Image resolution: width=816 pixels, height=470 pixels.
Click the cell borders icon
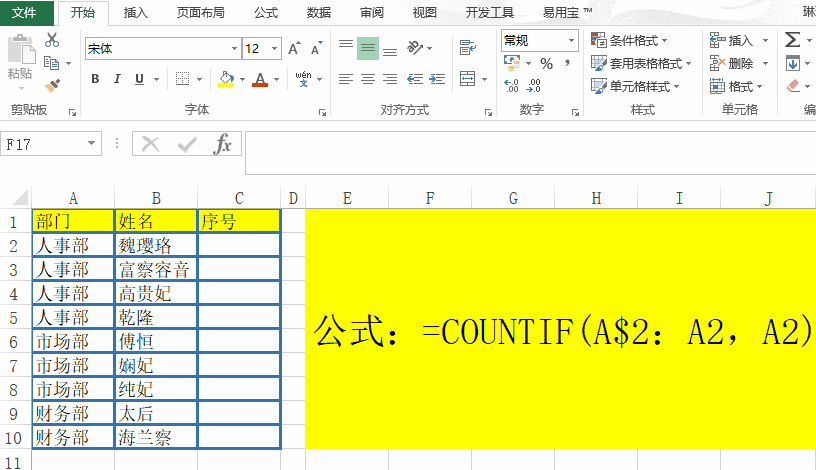click(182, 79)
